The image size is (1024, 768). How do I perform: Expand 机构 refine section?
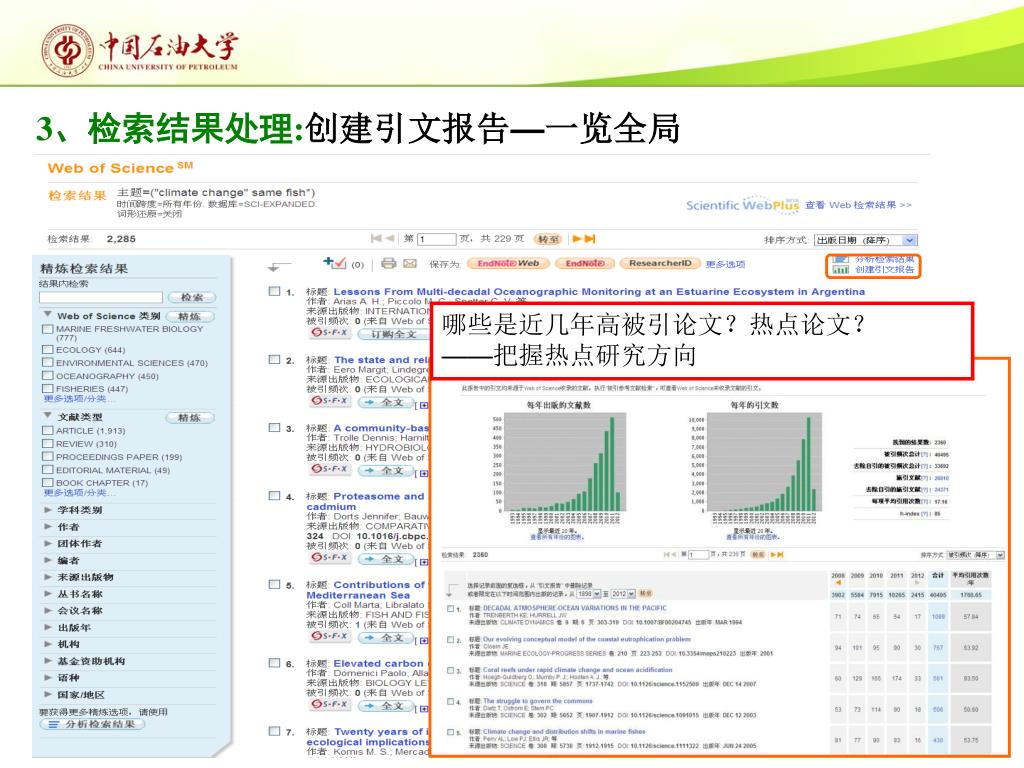pyautogui.click(x=48, y=644)
